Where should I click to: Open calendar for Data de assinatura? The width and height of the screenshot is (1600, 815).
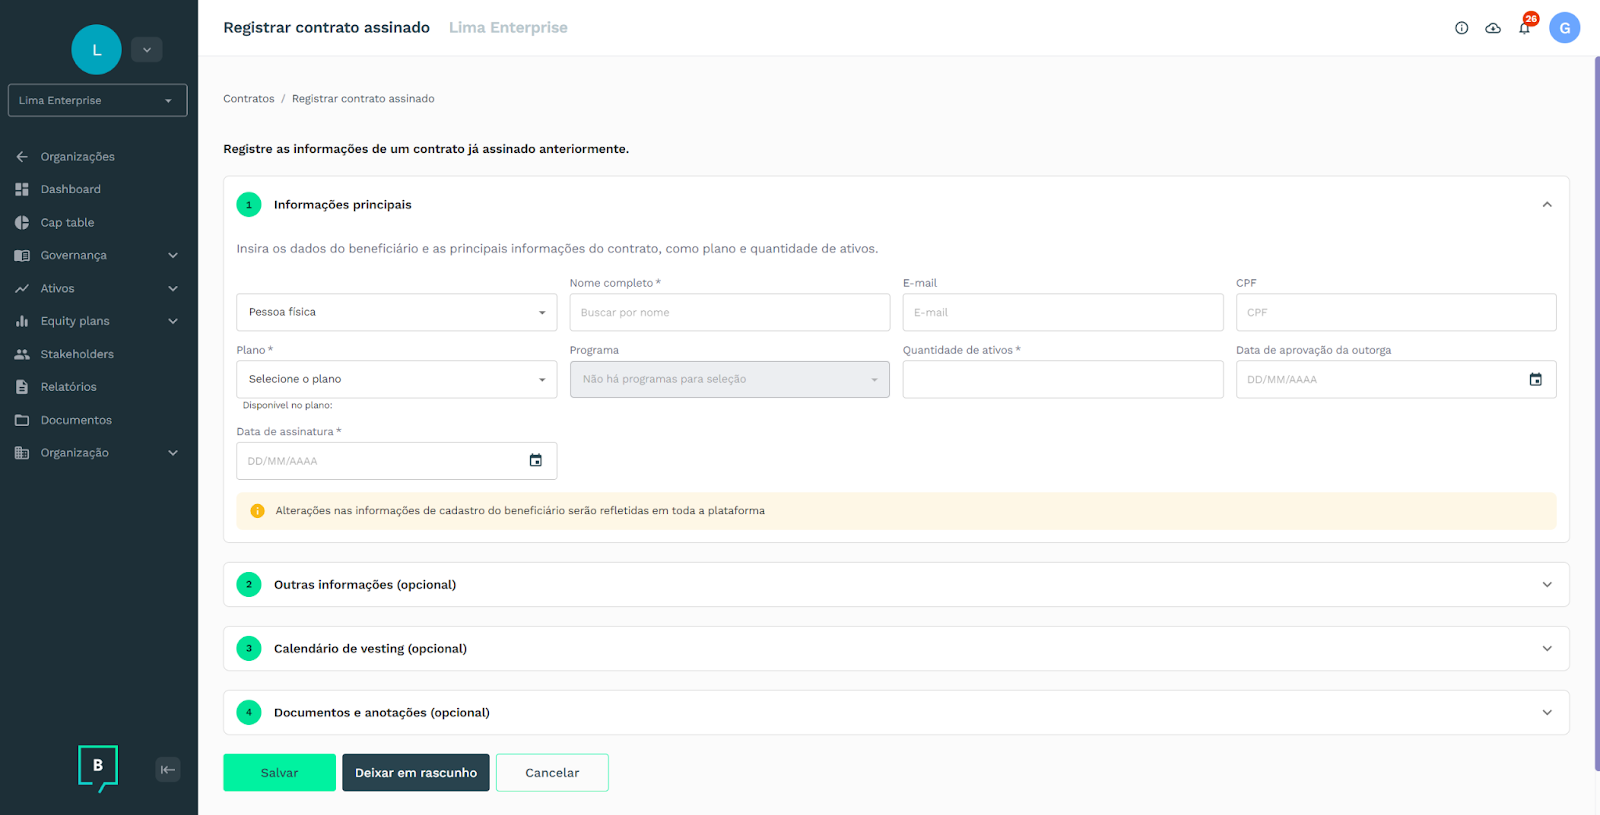click(536, 461)
